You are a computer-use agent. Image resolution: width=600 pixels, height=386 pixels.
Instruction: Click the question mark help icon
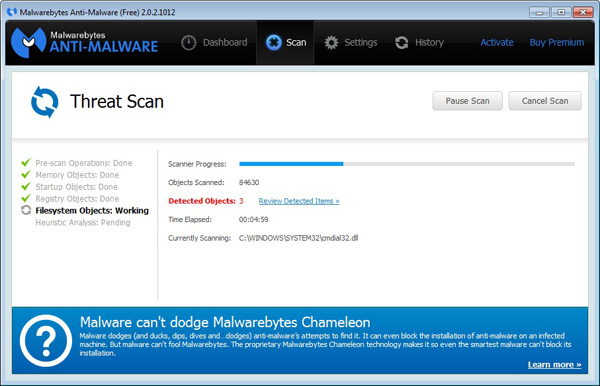pos(46,340)
